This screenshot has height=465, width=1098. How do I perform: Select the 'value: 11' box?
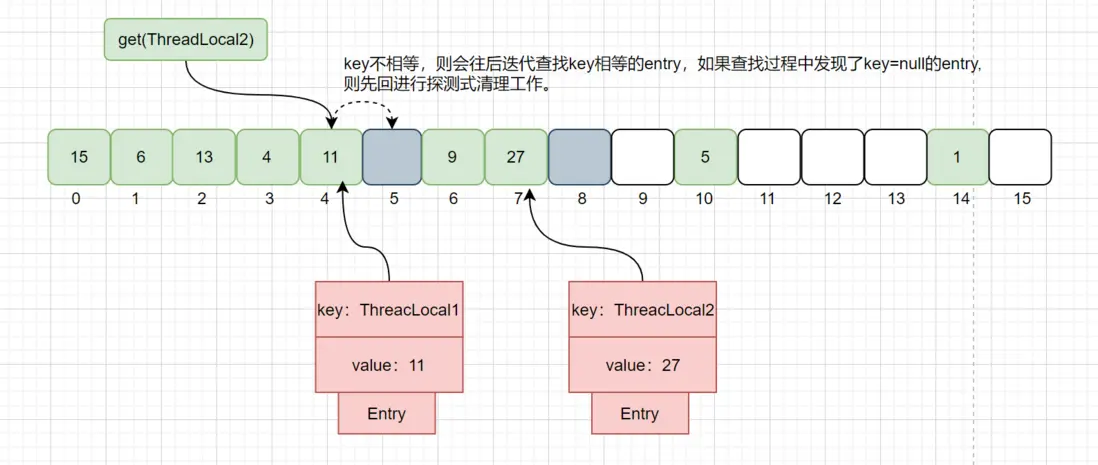387,365
